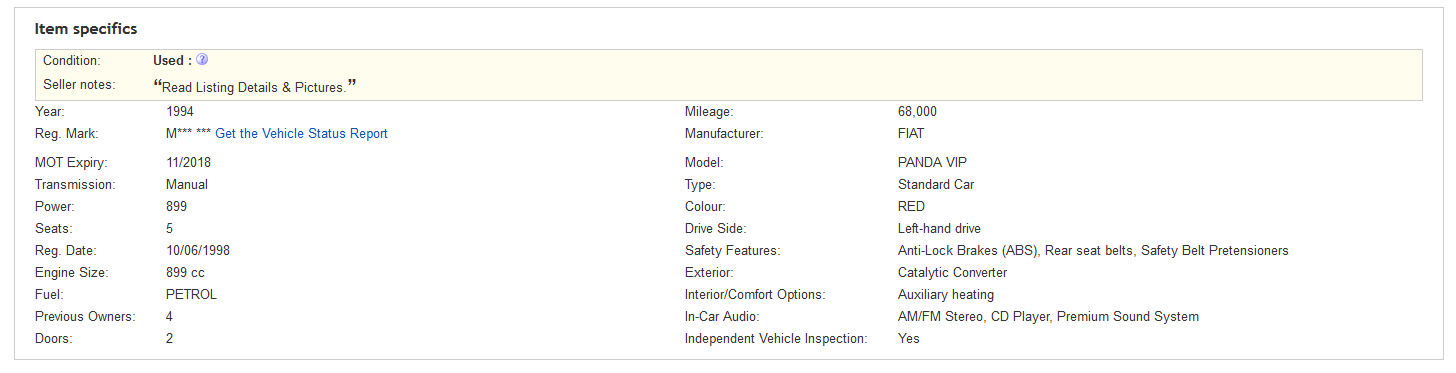
Task: Open the Get the Vehicle Status Report link
Action: point(301,134)
